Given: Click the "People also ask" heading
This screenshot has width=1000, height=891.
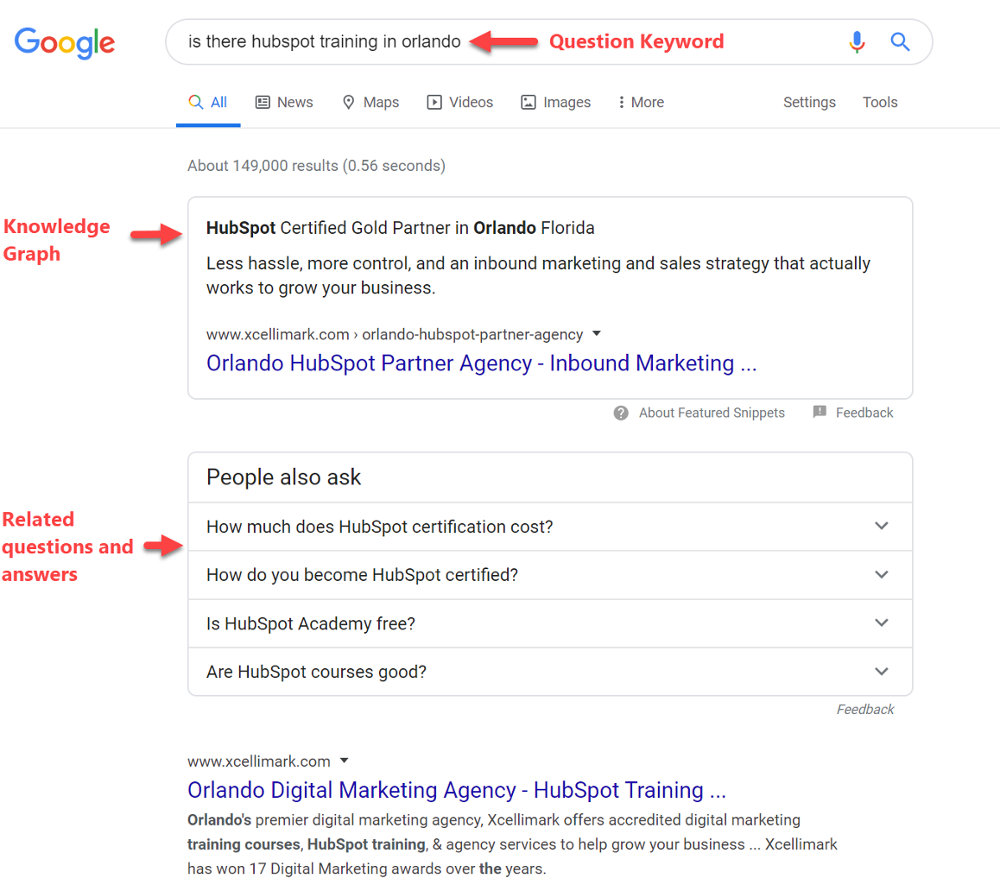Looking at the screenshot, I should (x=284, y=477).
